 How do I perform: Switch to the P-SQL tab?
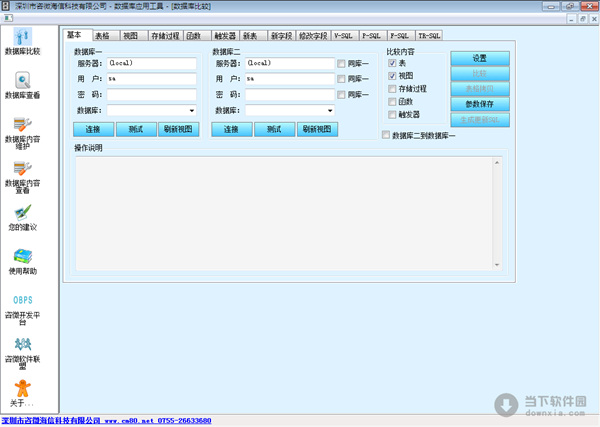[373, 36]
